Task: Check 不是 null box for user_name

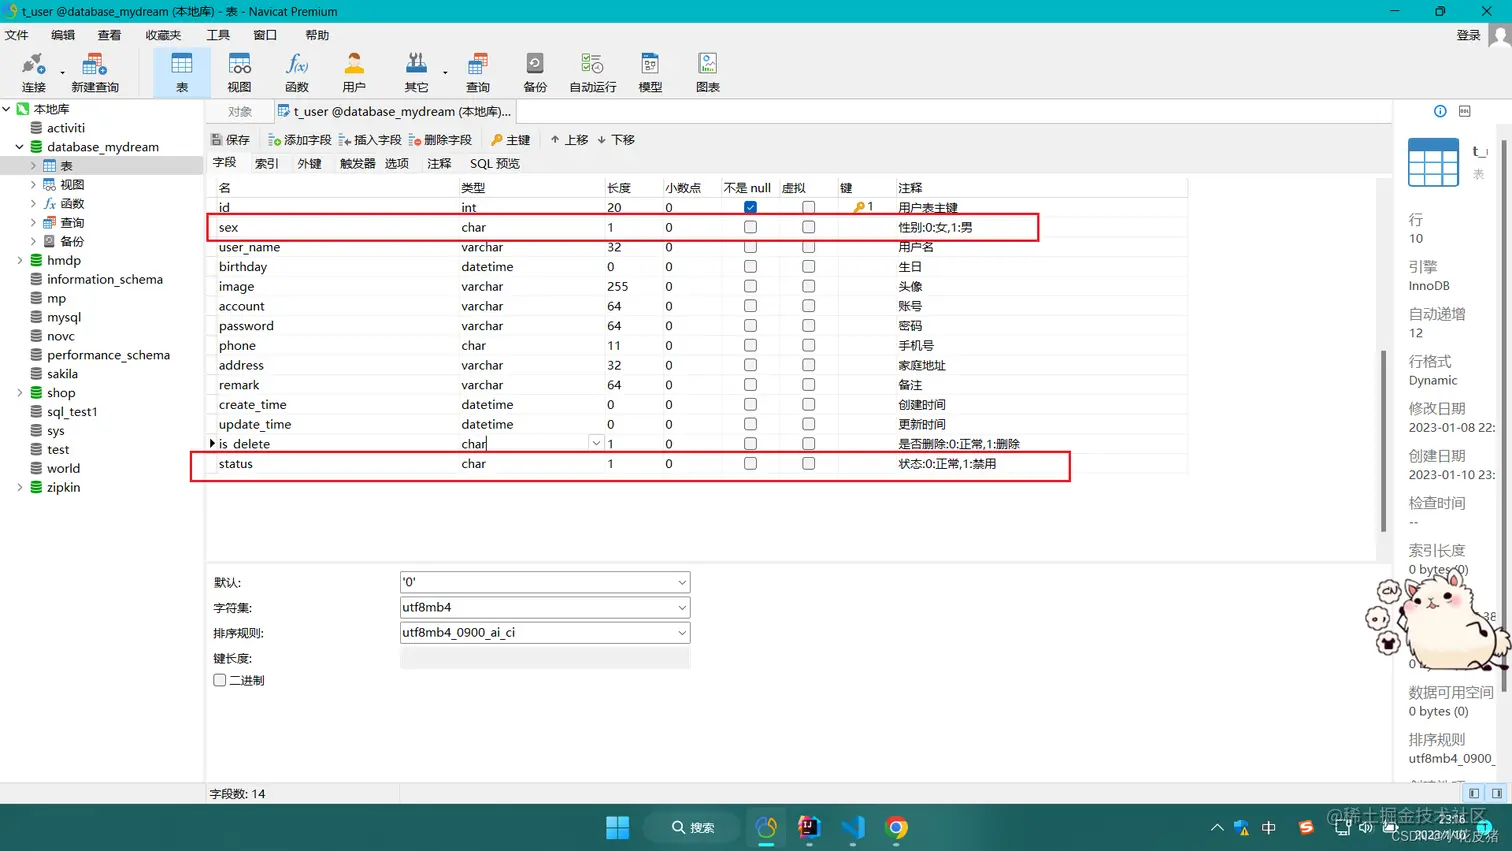Action: point(750,247)
